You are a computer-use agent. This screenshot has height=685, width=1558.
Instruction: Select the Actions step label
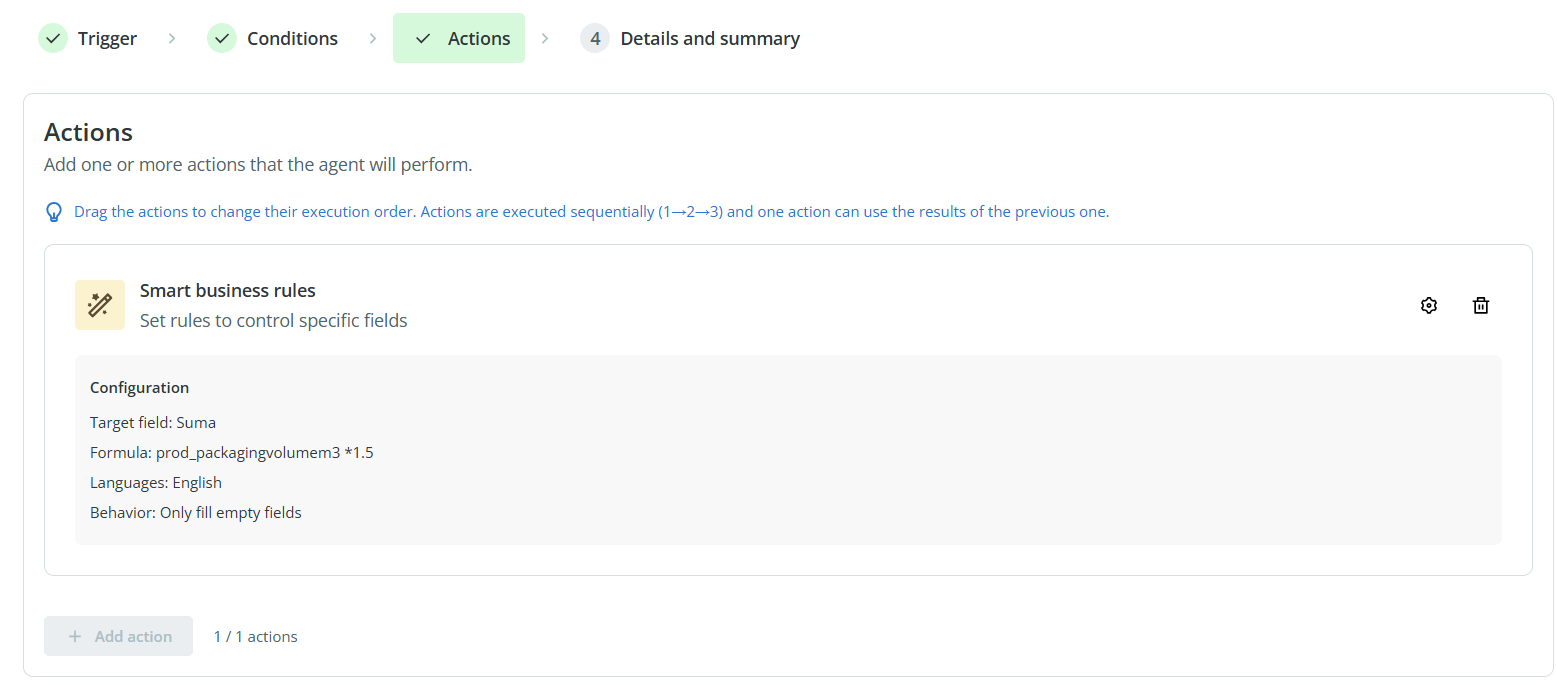click(x=479, y=39)
